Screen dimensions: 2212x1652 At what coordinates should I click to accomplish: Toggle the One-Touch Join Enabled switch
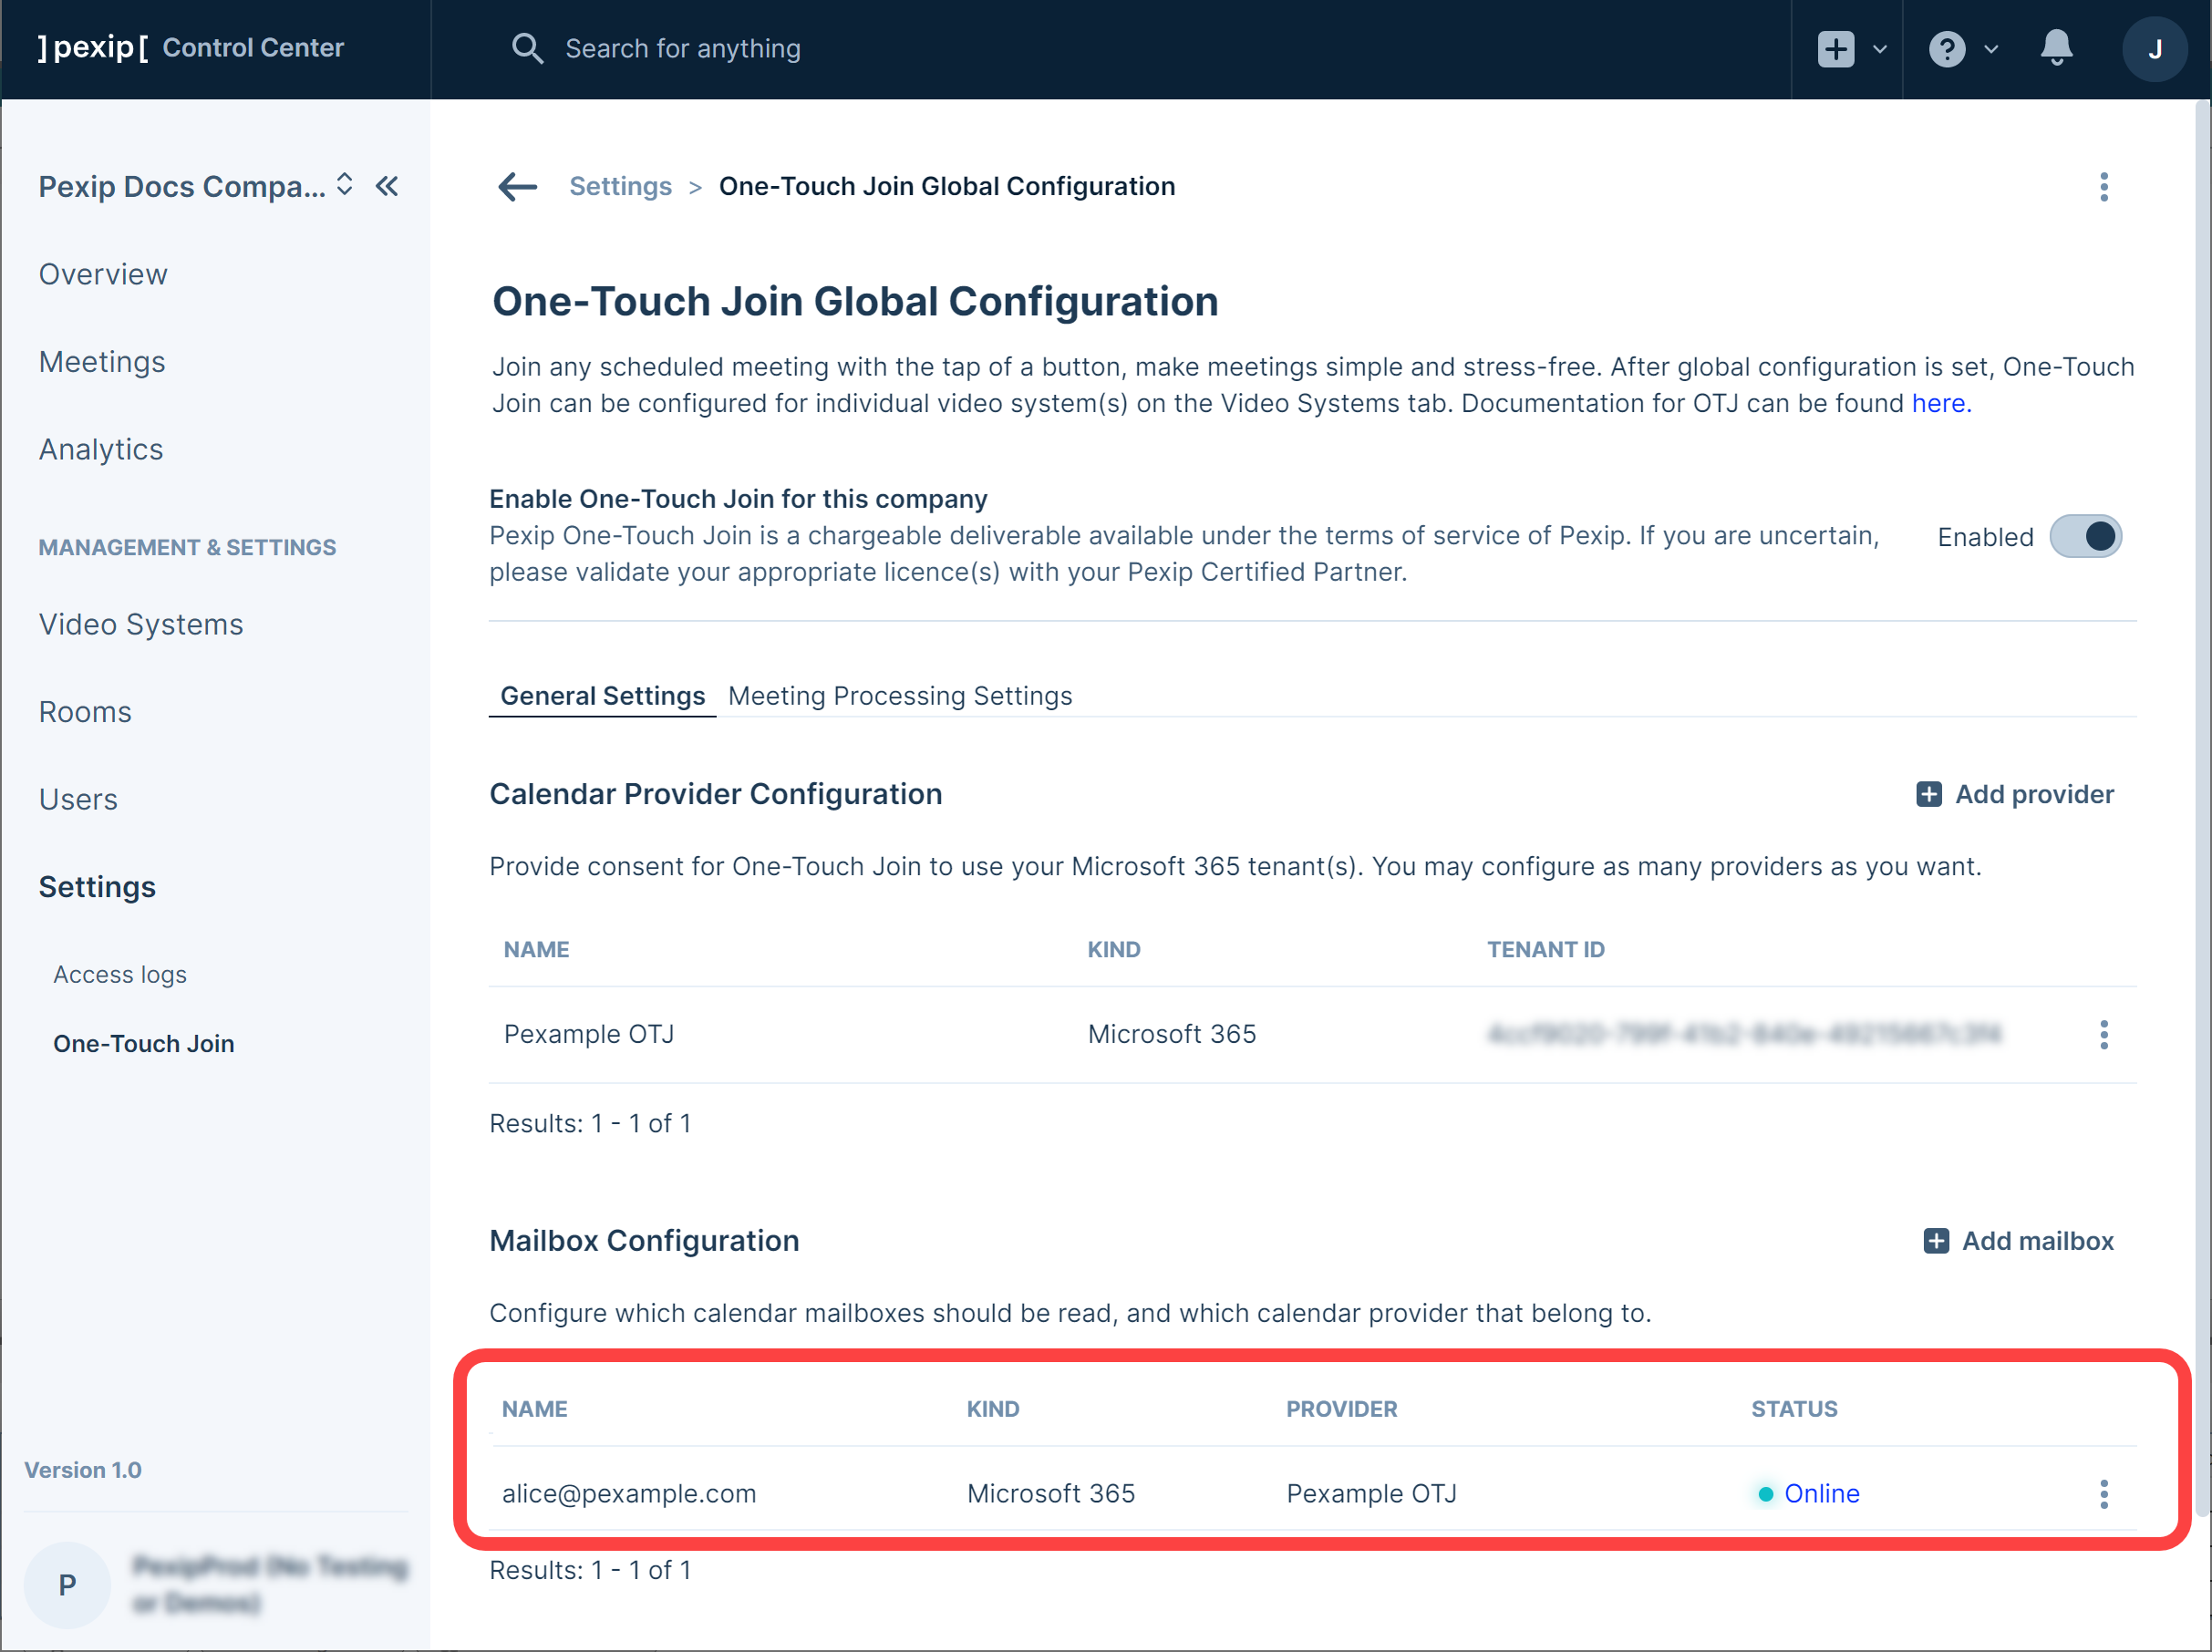(x=2085, y=537)
